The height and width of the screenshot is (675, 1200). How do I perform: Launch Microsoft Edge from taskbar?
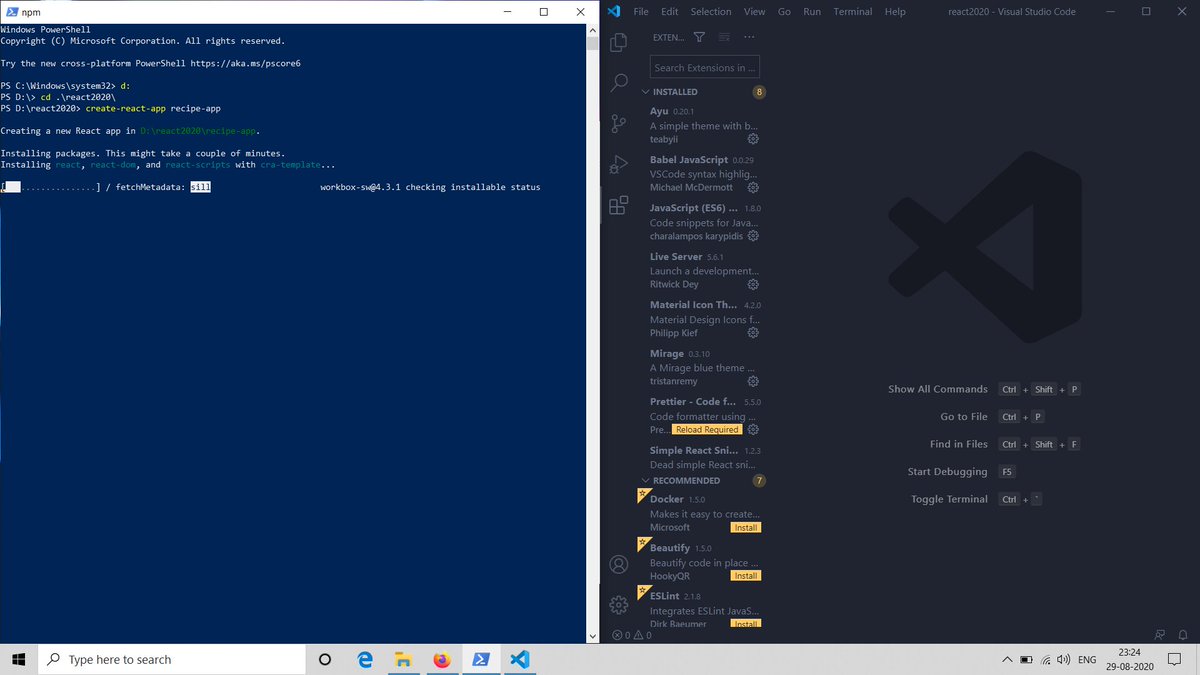point(365,660)
